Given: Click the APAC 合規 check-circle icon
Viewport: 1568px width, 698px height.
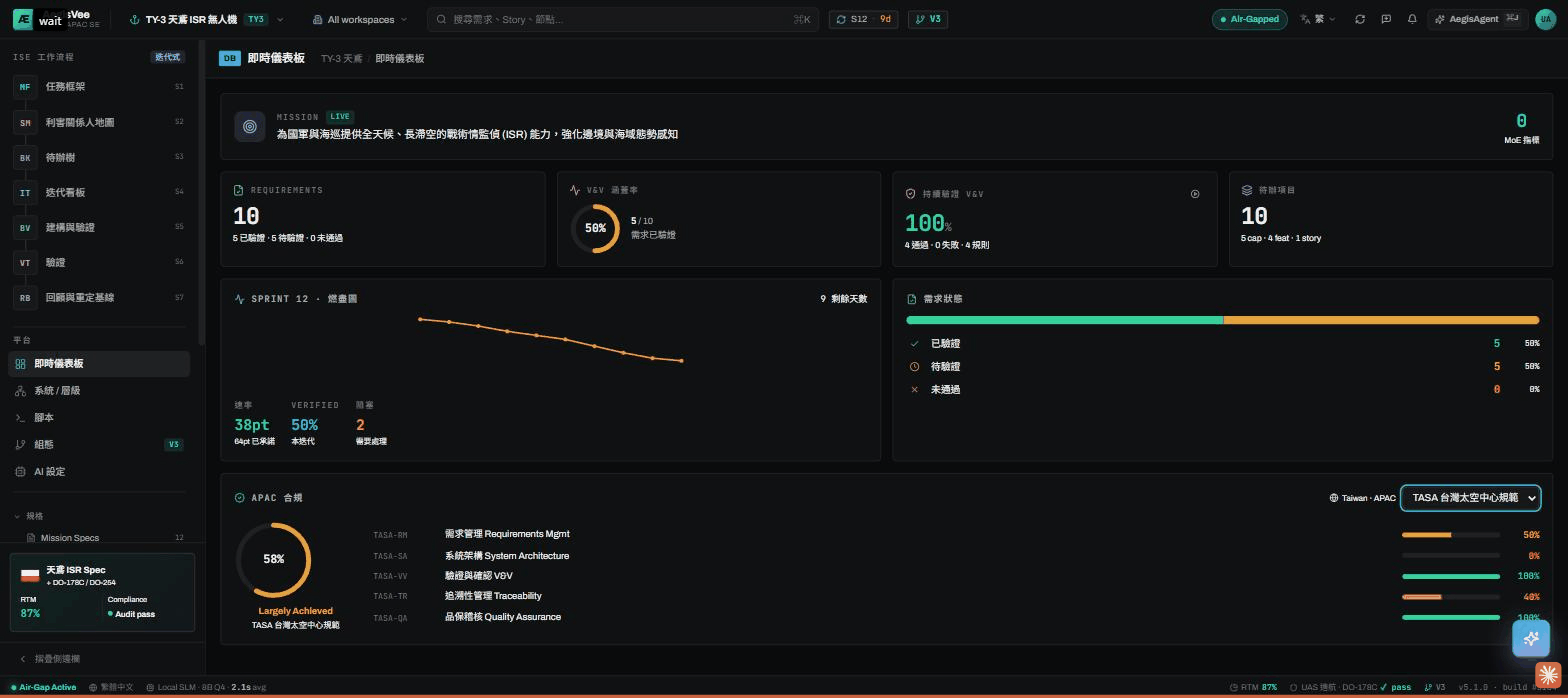Looking at the screenshot, I should coord(240,498).
